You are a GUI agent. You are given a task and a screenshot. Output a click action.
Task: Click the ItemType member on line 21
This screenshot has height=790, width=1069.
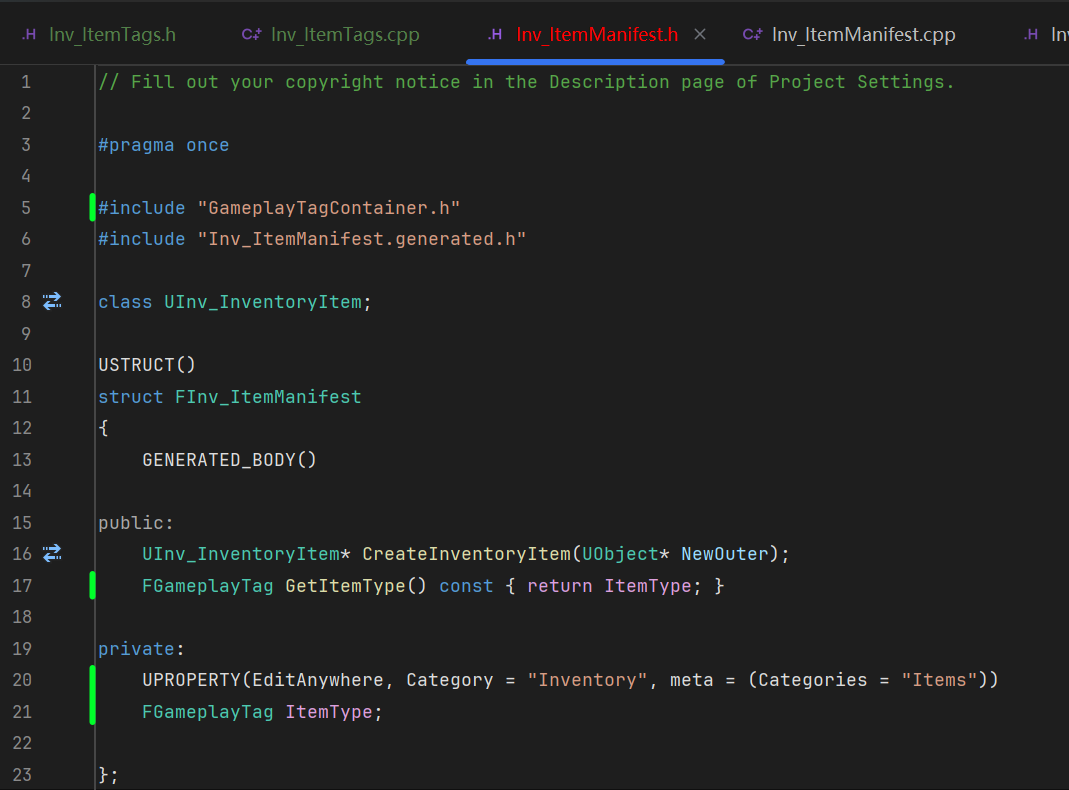point(329,712)
